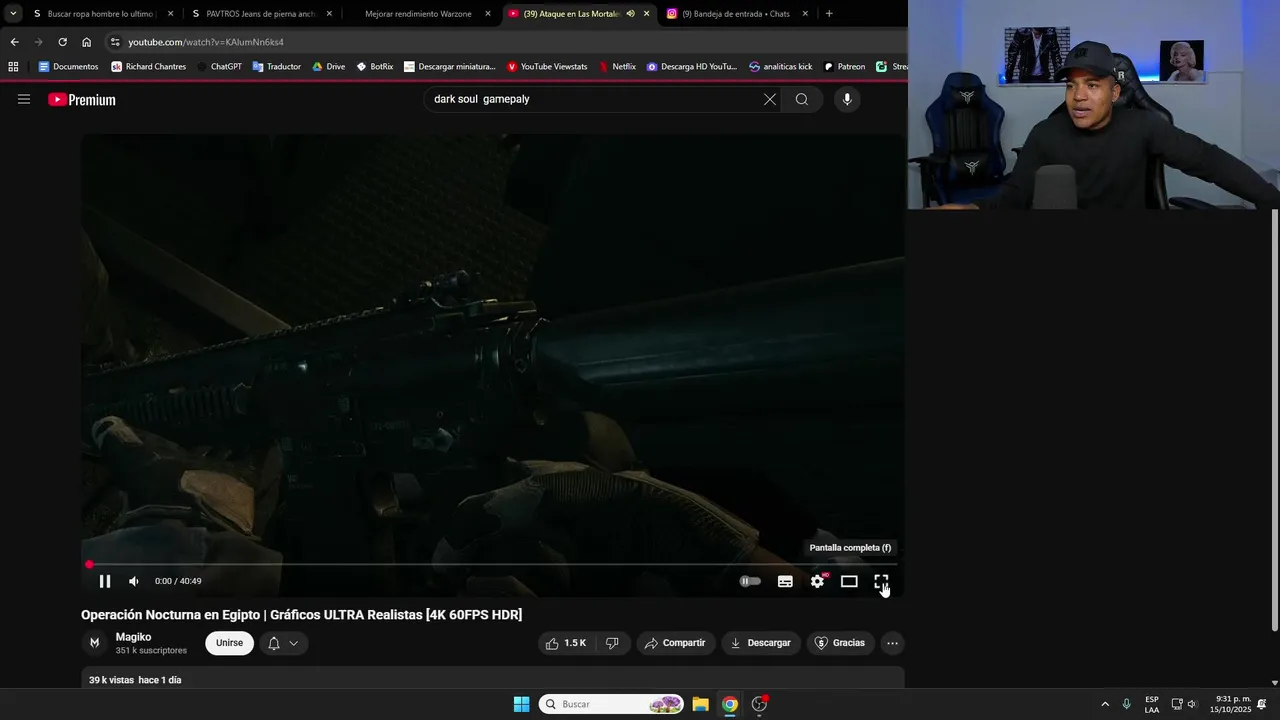
Task: Click the taskbar Buscar search box
Action: (x=612, y=704)
